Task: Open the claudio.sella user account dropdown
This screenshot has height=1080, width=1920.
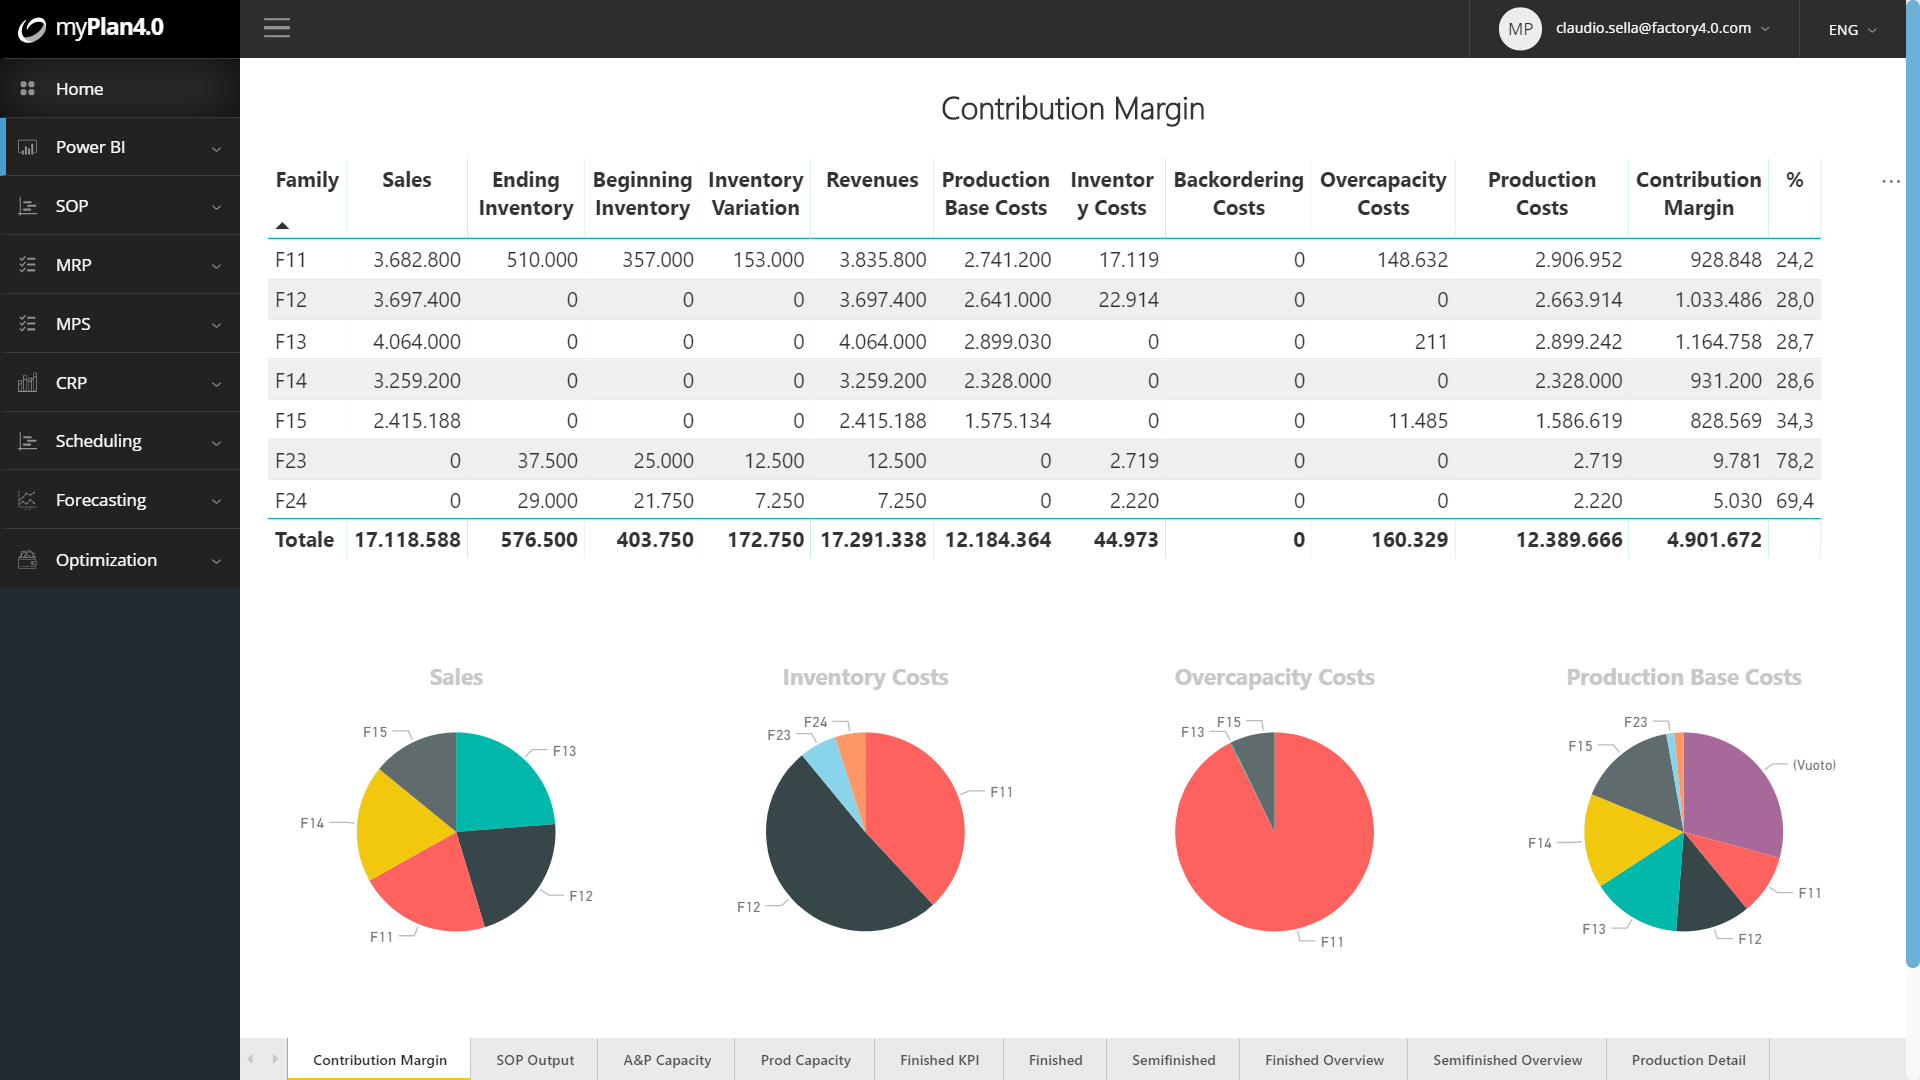Action: click(x=1662, y=28)
